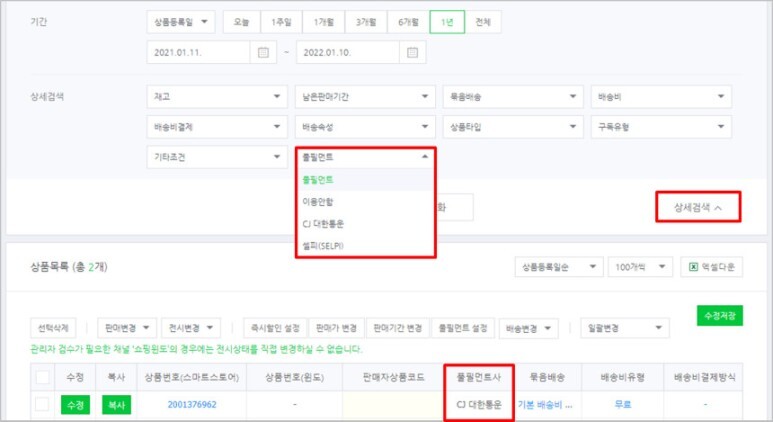773x422 pixels.
Task: Click the 선택삭제 button
Action: click(x=53, y=328)
